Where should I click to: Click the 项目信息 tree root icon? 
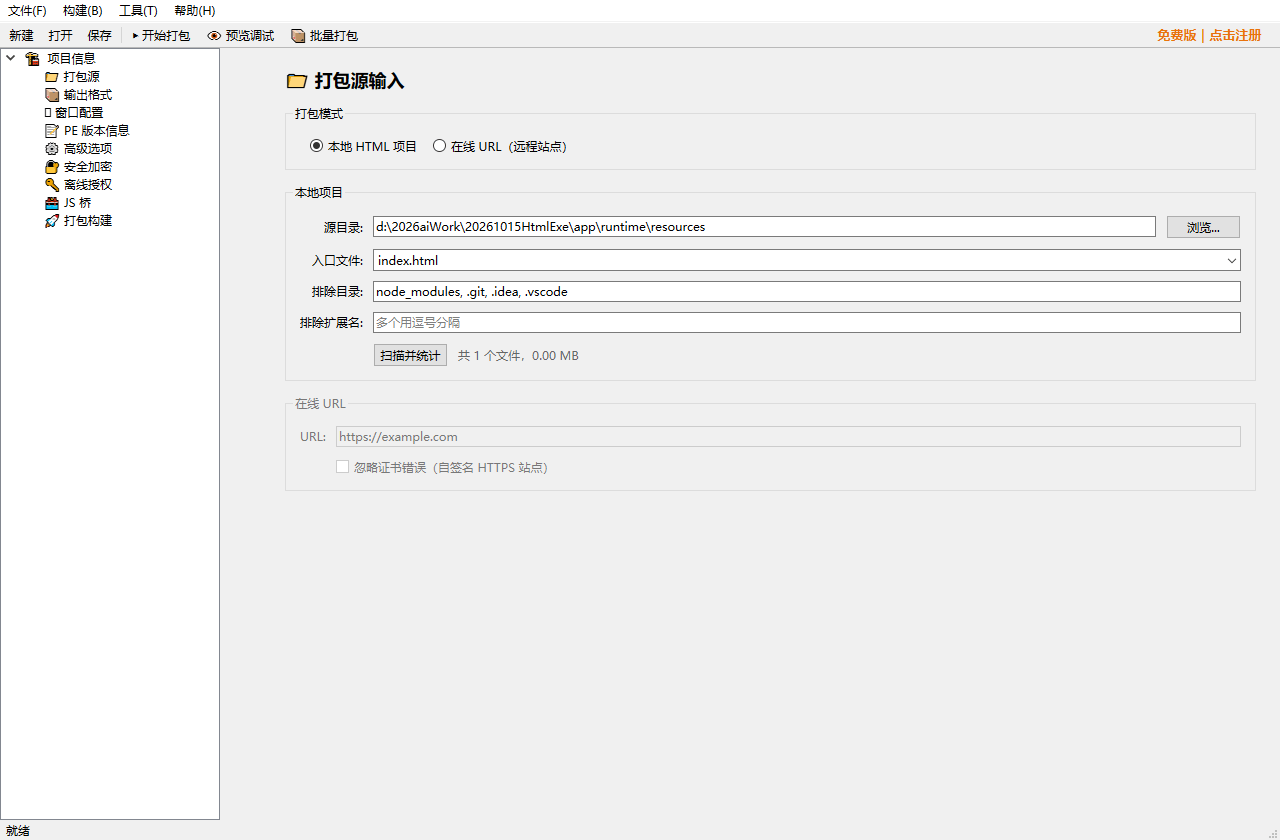click(x=32, y=59)
